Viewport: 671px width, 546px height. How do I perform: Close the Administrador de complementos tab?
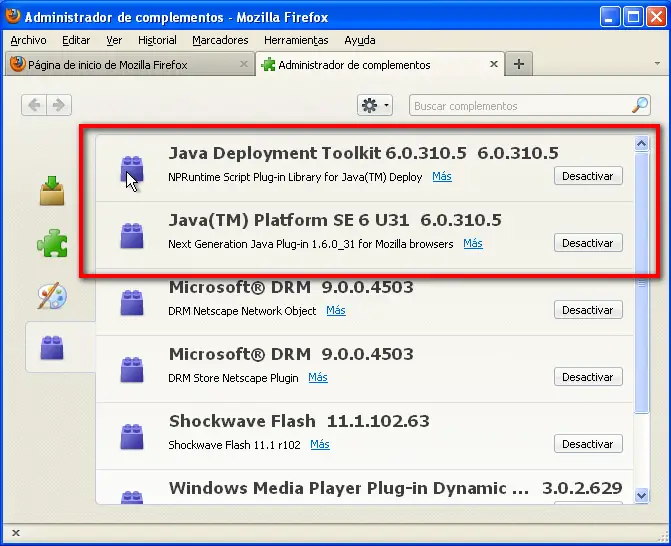[494, 64]
